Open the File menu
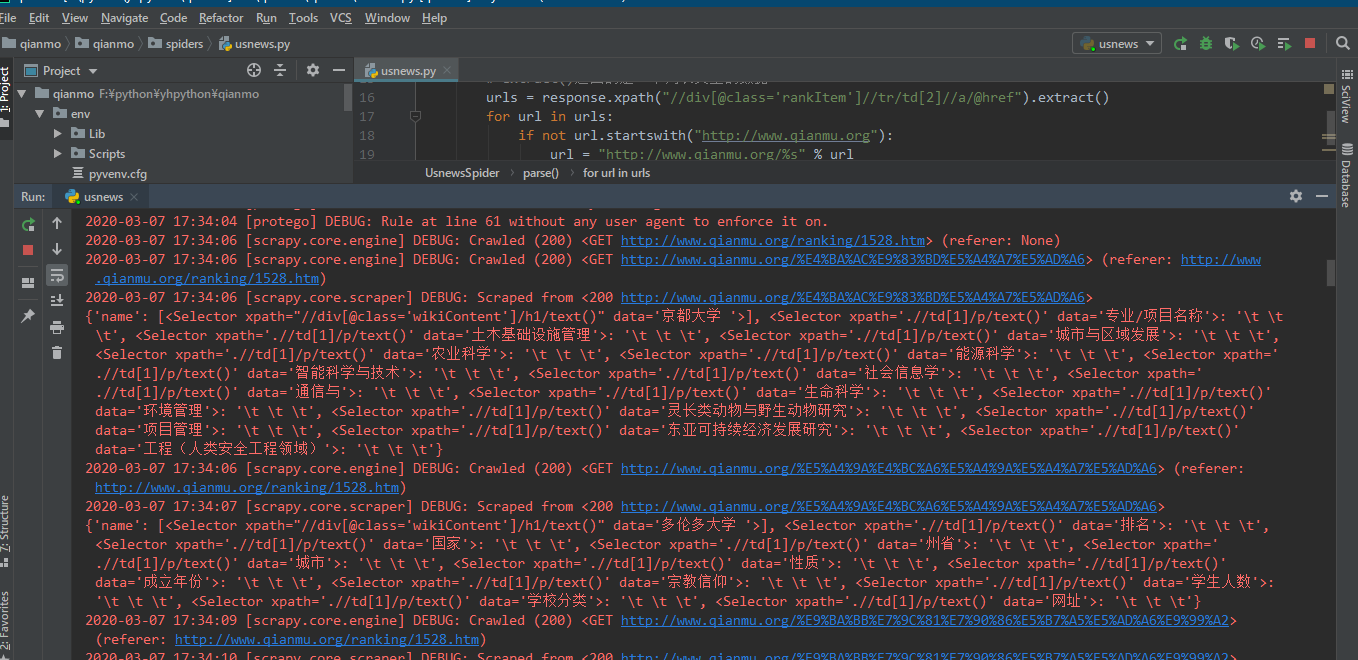1358x660 pixels. coord(9,18)
